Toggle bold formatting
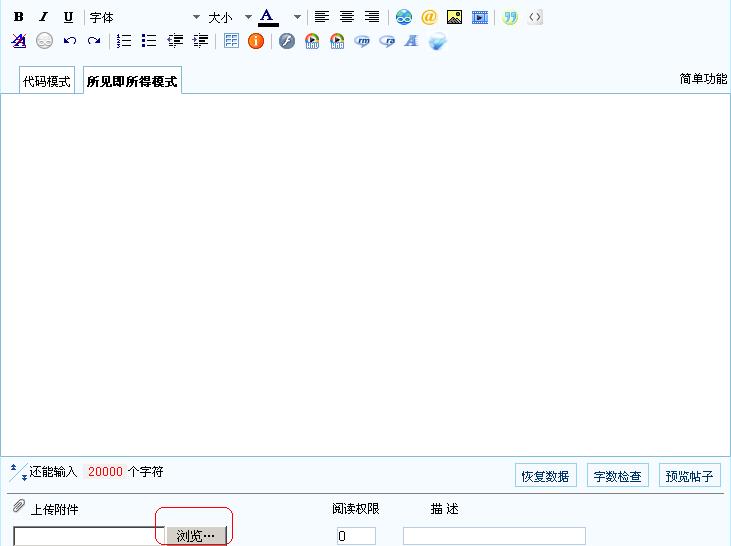The height and width of the screenshot is (546, 731). point(19,17)
